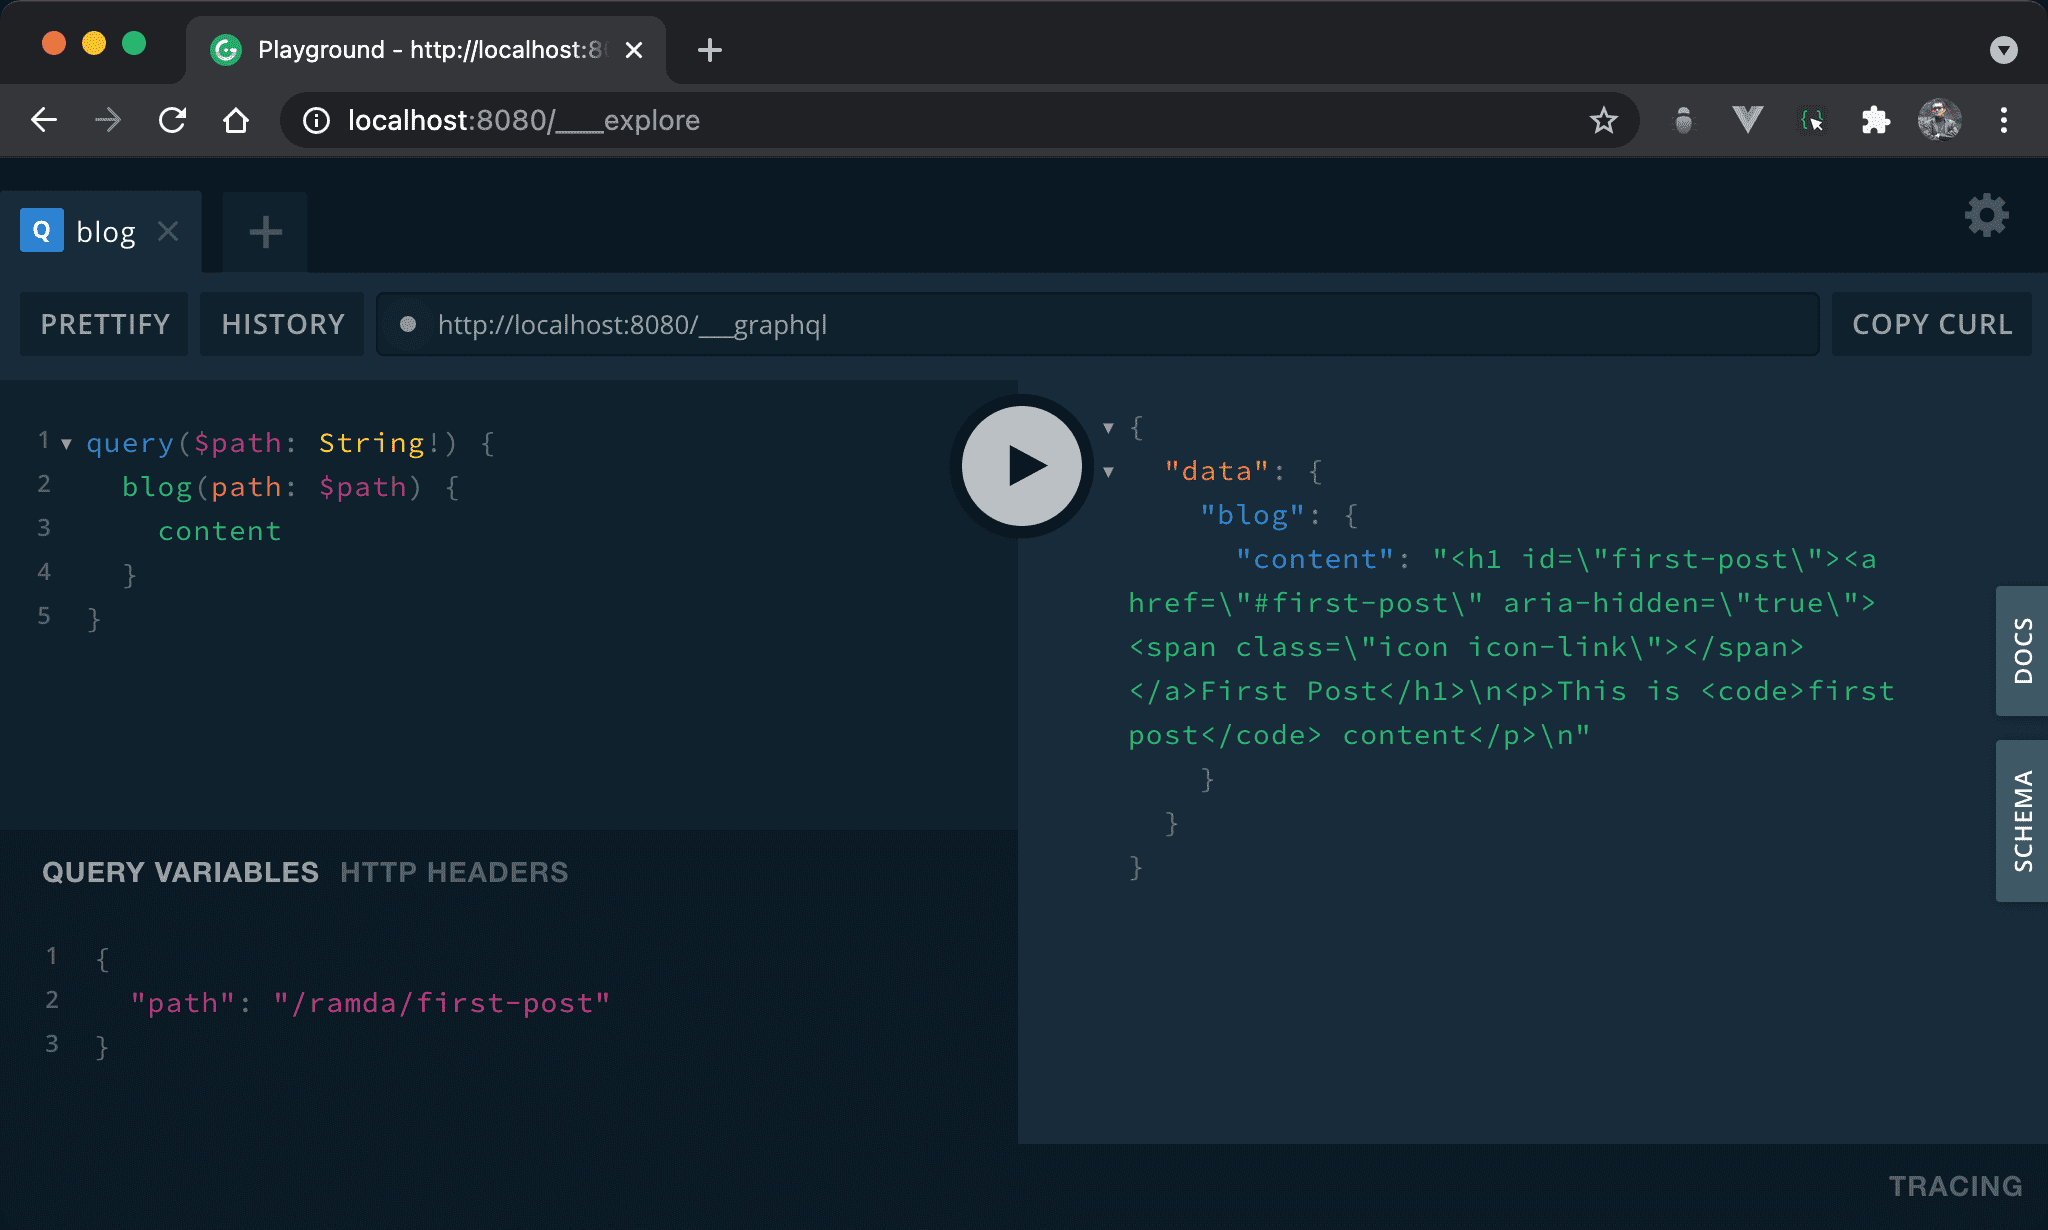2048x1230 pixels.
Task: Click the String! type in query
Action: pyautogui.click(x=379, y=443)
